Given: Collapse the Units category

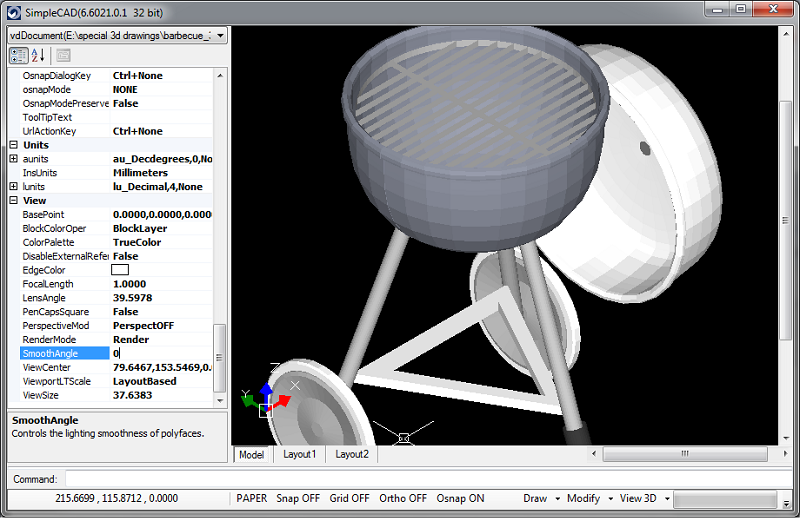Looking at the screenshot, I should point(13,145).
